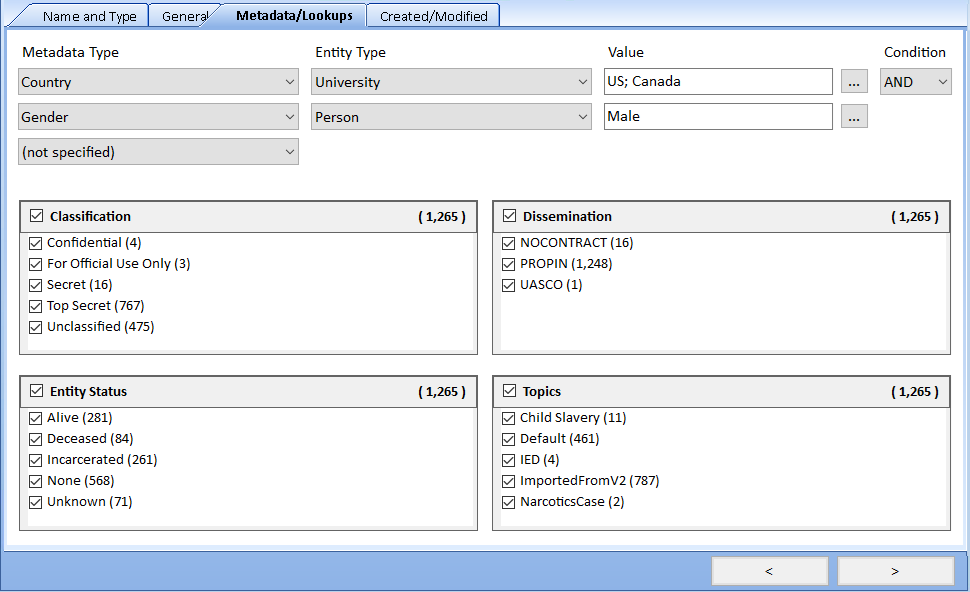Uncheck Secret (16)

[x=36, y=285]
